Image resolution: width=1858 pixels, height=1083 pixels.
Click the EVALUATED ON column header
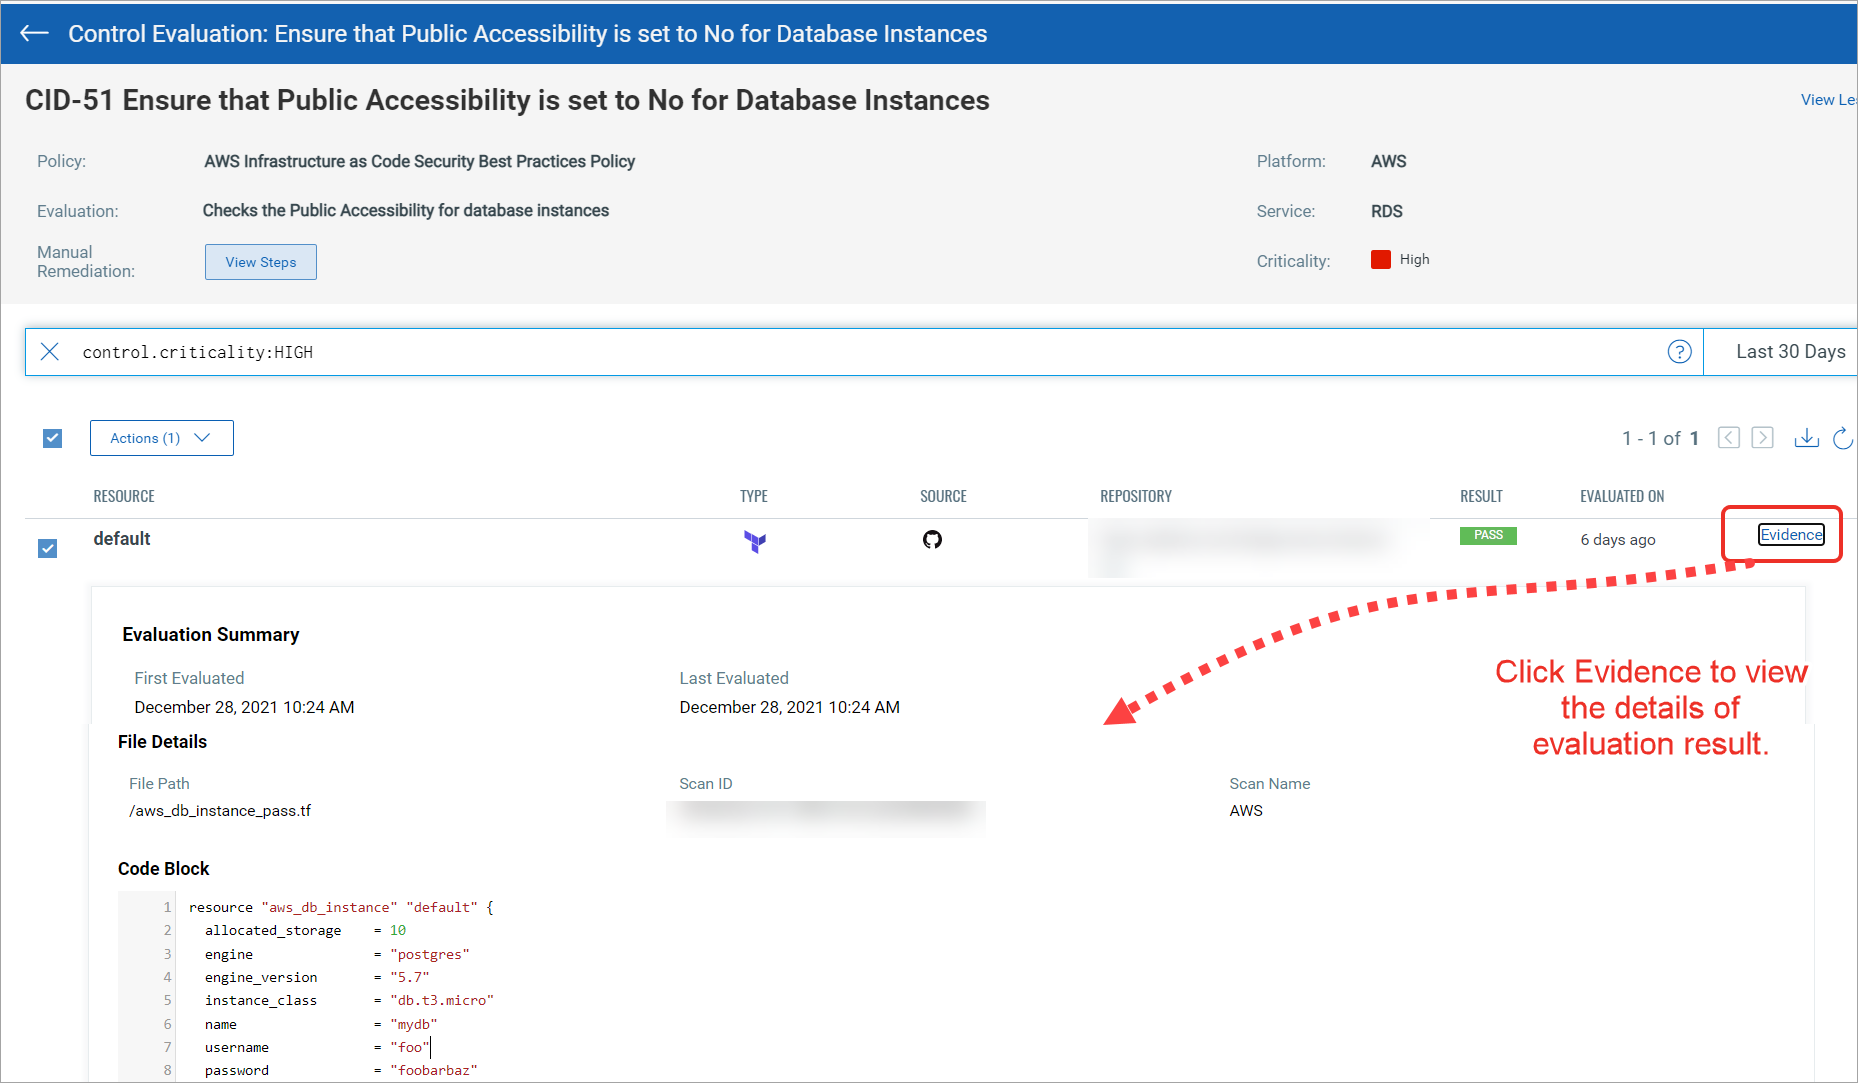pos(1622,496)
